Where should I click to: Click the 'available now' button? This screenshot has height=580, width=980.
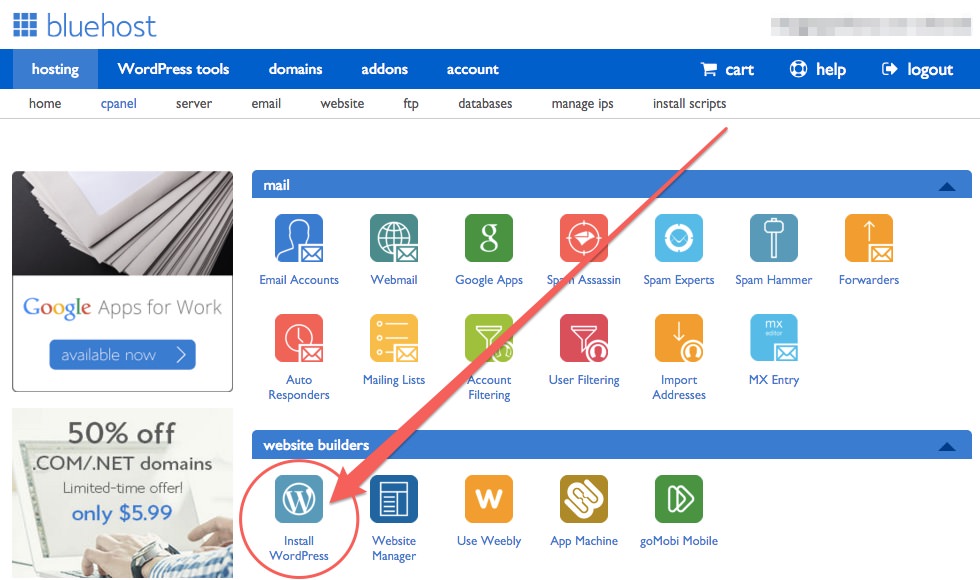pyautogui.click(x=122, y=354)
